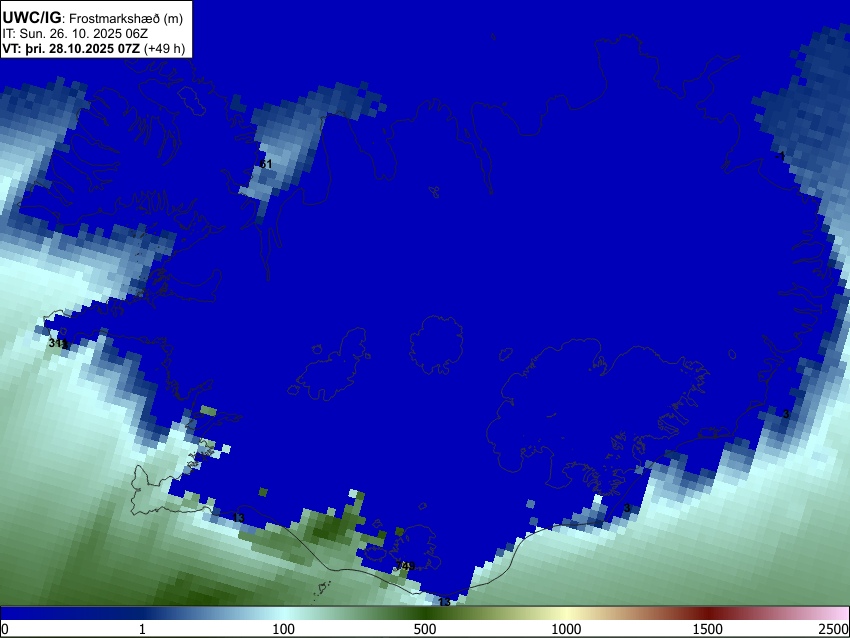
Task: Click the '13' label at Iceland's southernmost tip
Action: [x=445, y=602]
